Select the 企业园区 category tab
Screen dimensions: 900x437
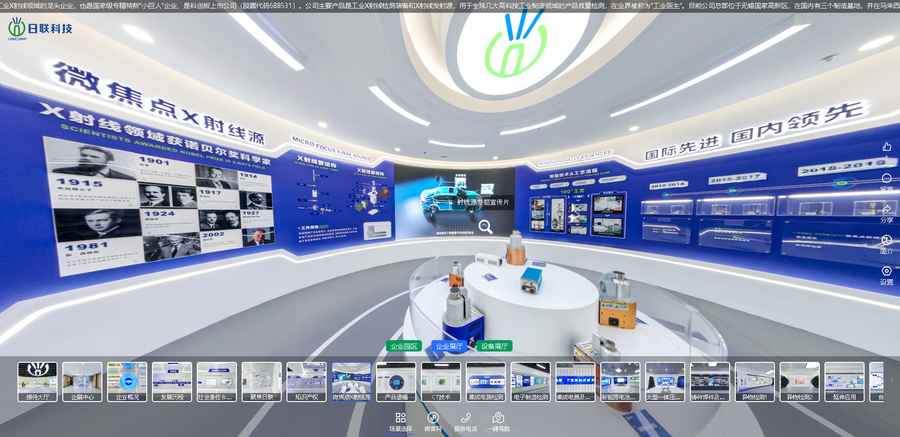coord(404,346)
